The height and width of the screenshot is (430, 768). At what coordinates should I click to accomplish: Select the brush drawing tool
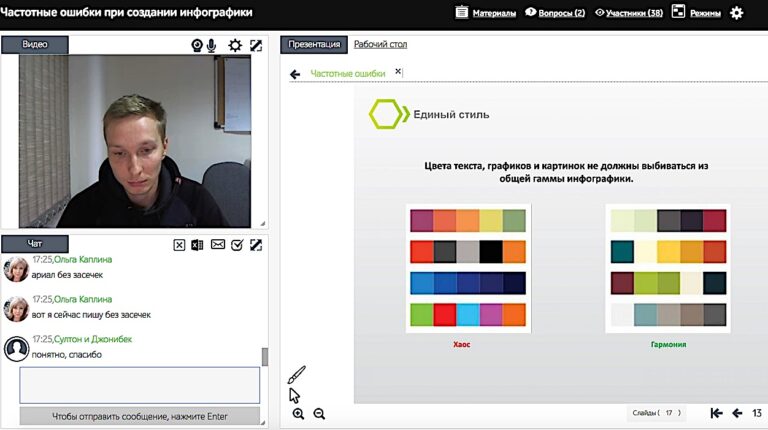point(297,375)
